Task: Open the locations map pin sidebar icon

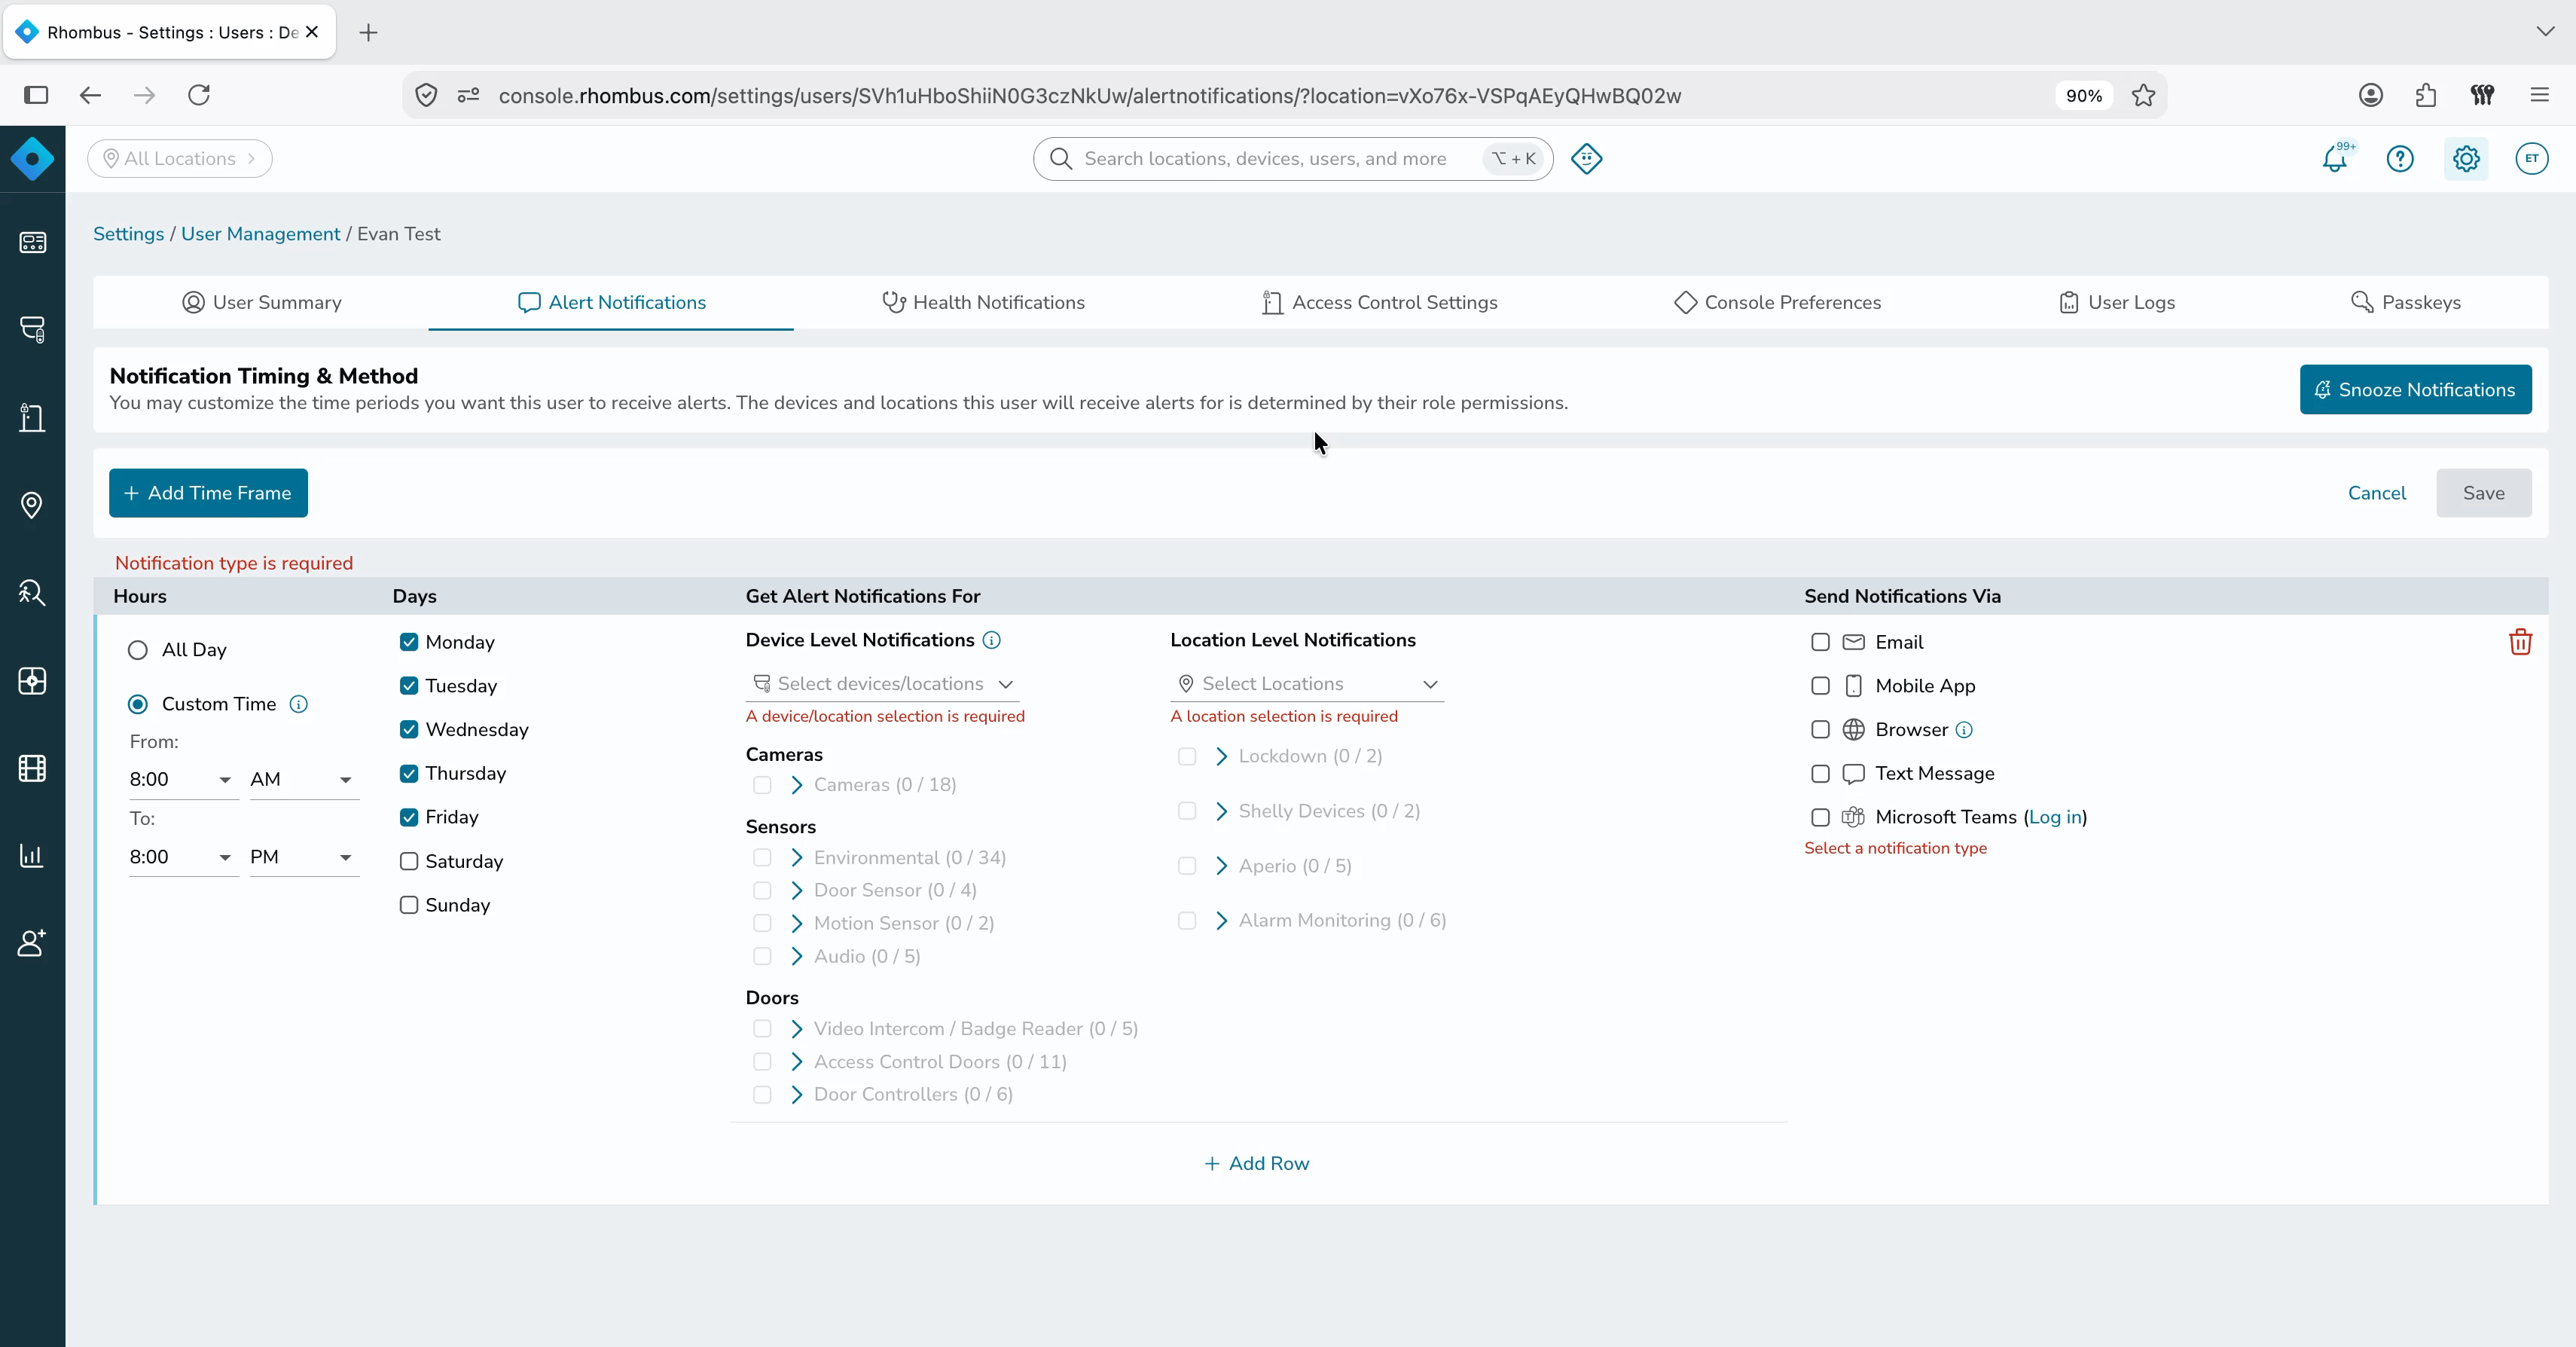Action: [32, 505]
